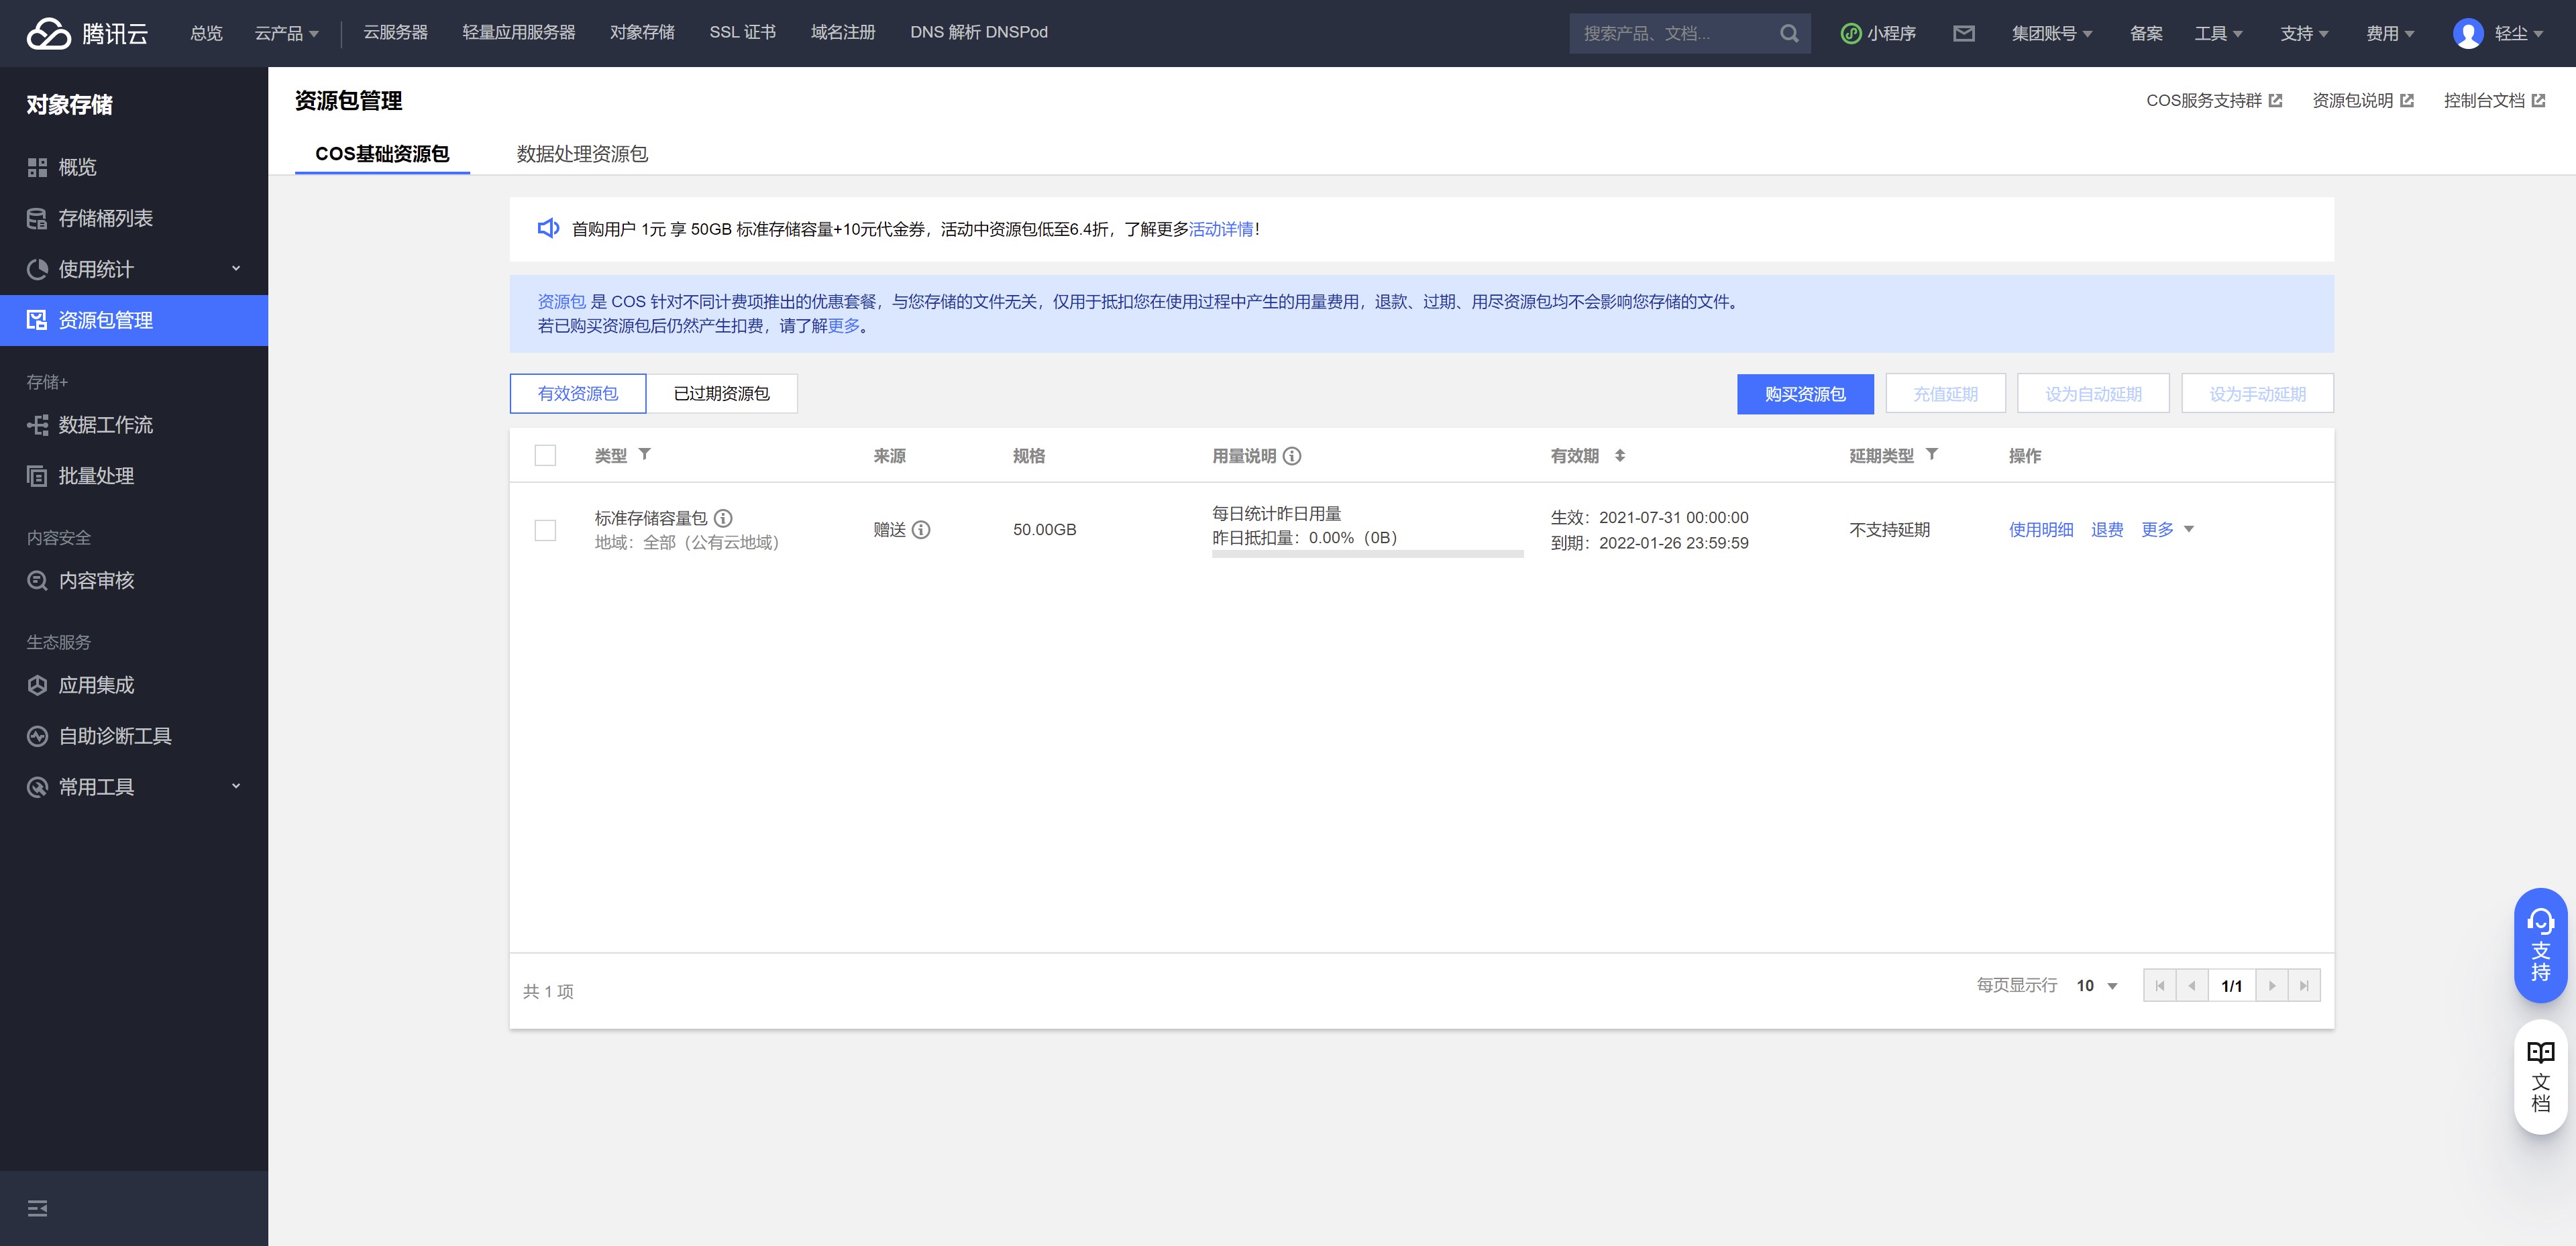Check the 标准存储容量包 row checkbox

click(x=545, y=530)
